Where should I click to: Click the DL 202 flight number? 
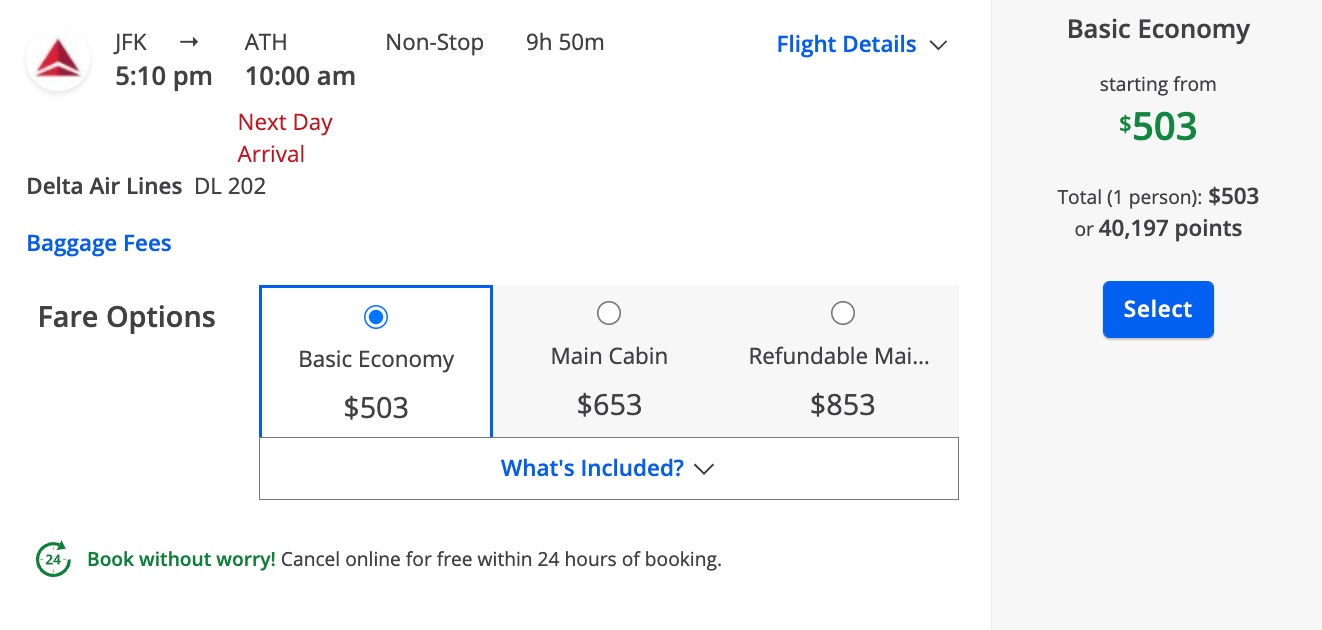(230, 186)
